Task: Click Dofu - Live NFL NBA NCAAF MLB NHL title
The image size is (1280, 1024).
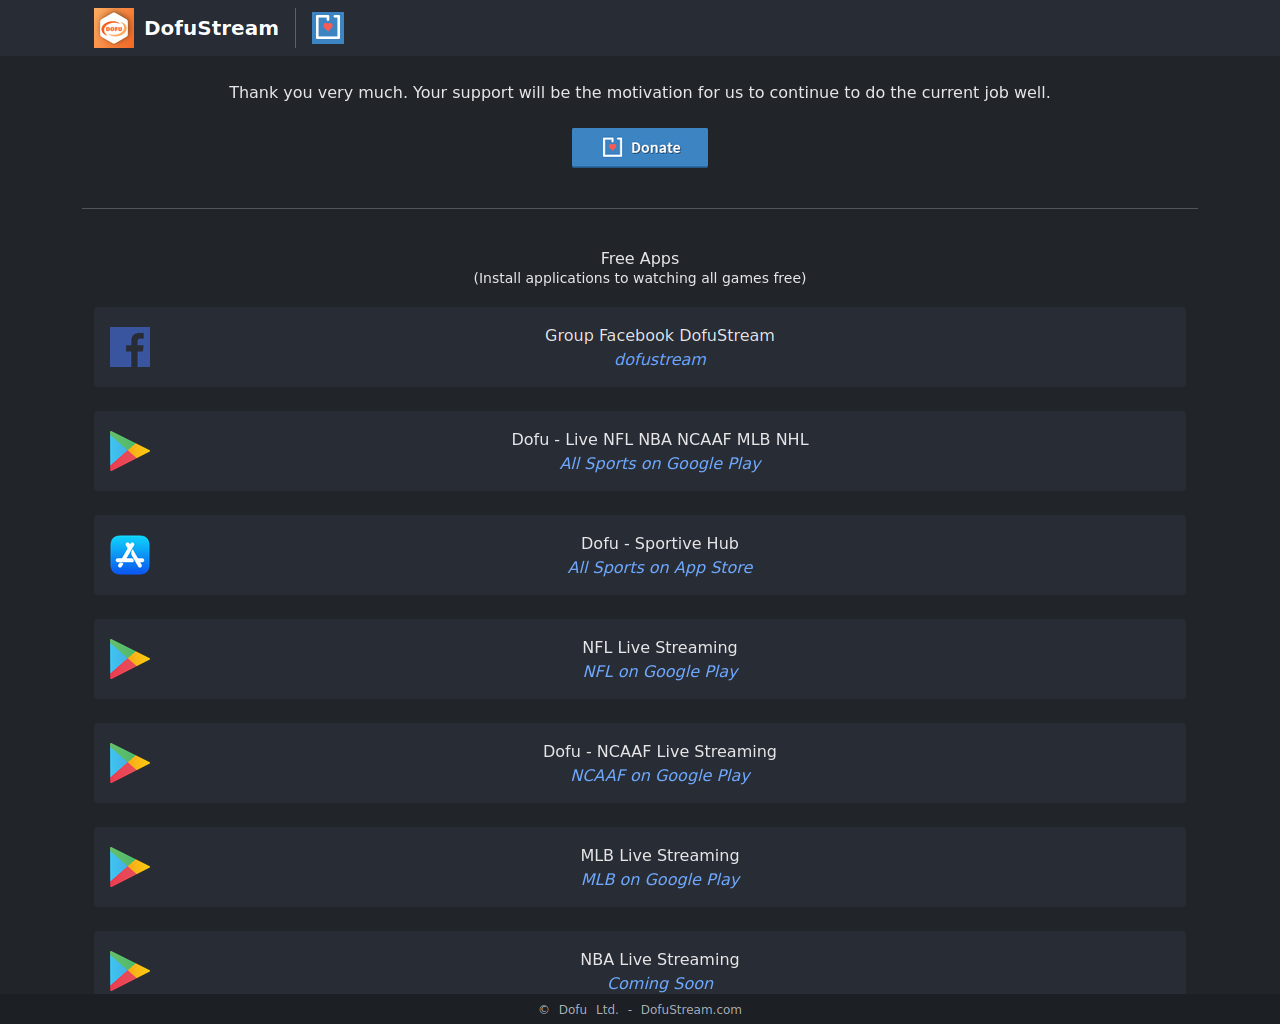Action: click(660, 439)
